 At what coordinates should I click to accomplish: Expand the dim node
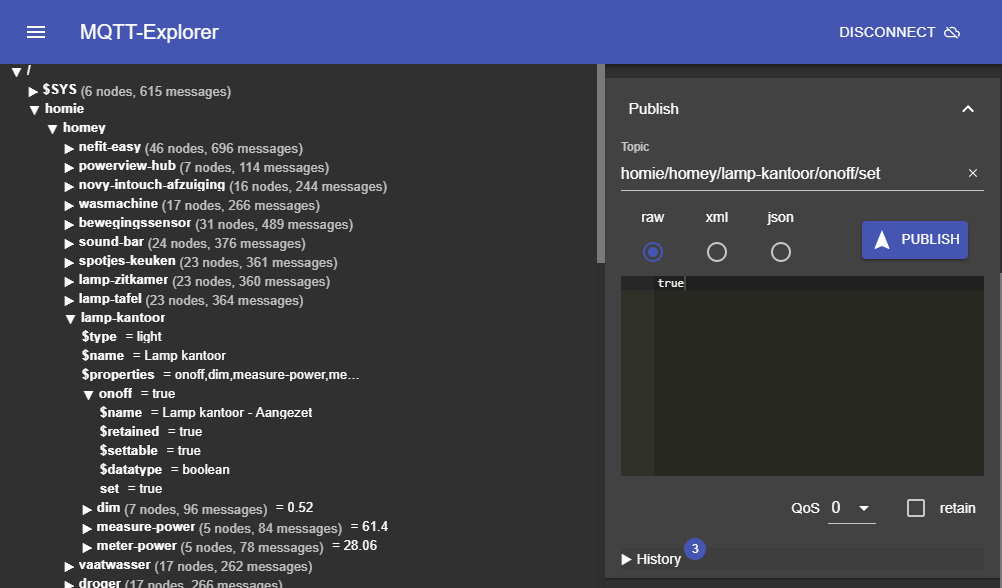[87, 509]
